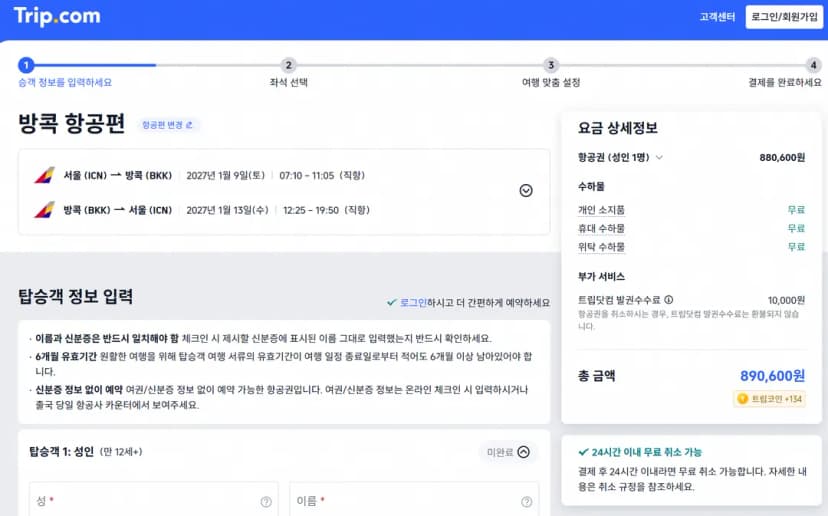Select step 3 circle 여행 맞춤 설정

tap(551, 65)
